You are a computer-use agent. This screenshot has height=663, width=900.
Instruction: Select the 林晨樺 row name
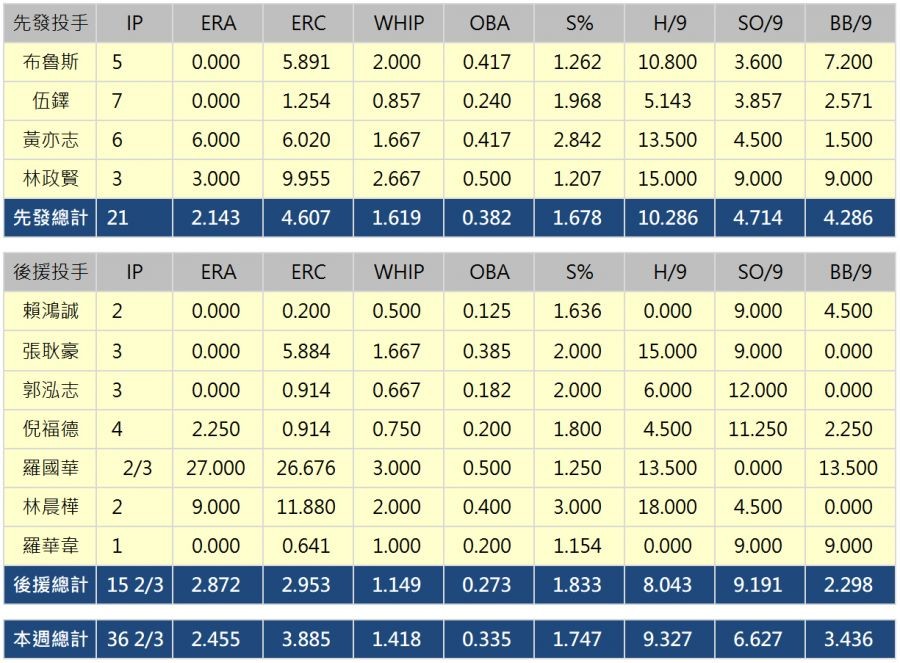(x=50, y=507)
